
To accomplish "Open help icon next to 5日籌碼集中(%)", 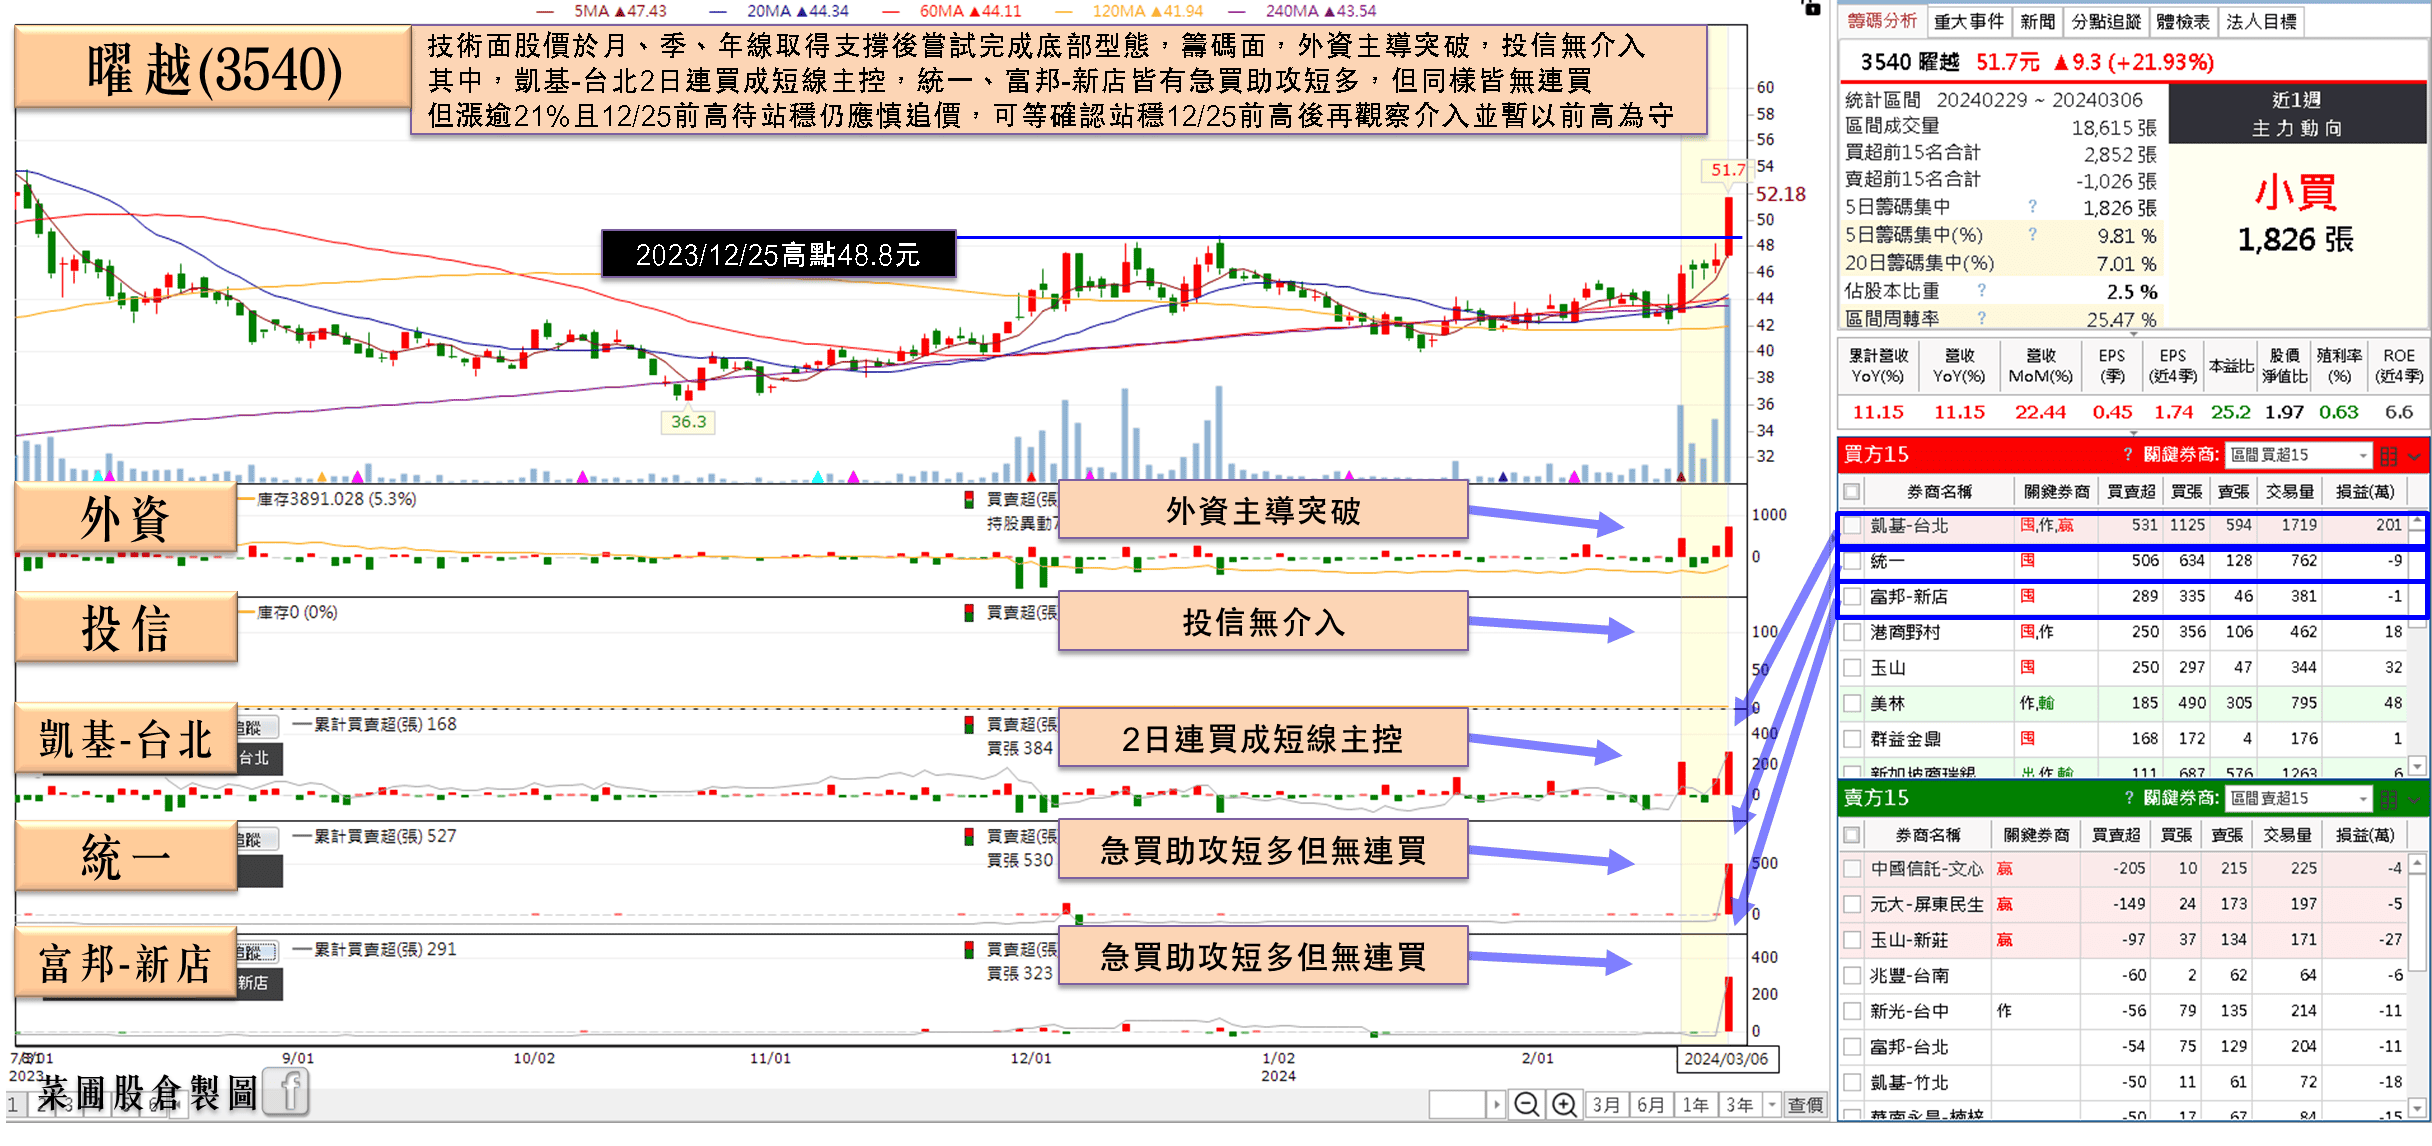I will point(2032,234).
